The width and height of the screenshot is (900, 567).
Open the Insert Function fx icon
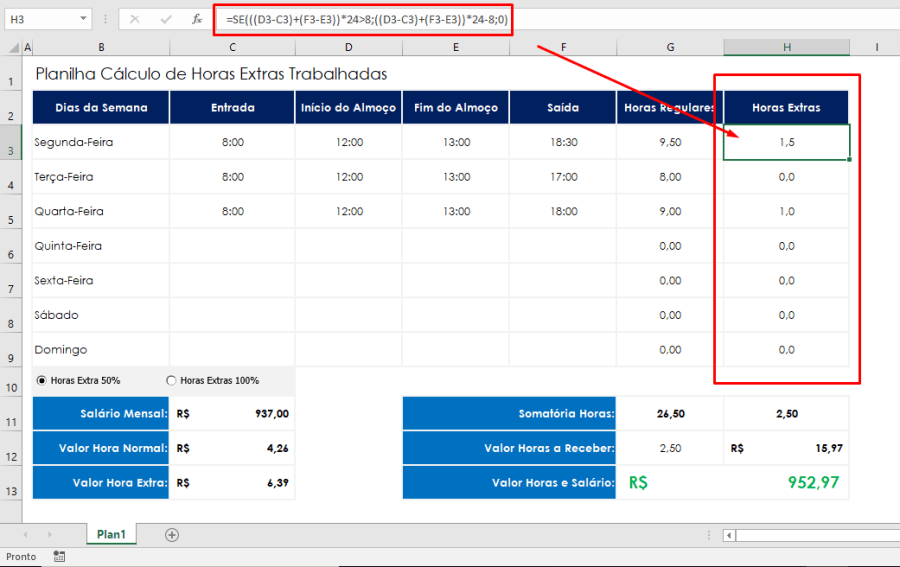tap(197, 20)
